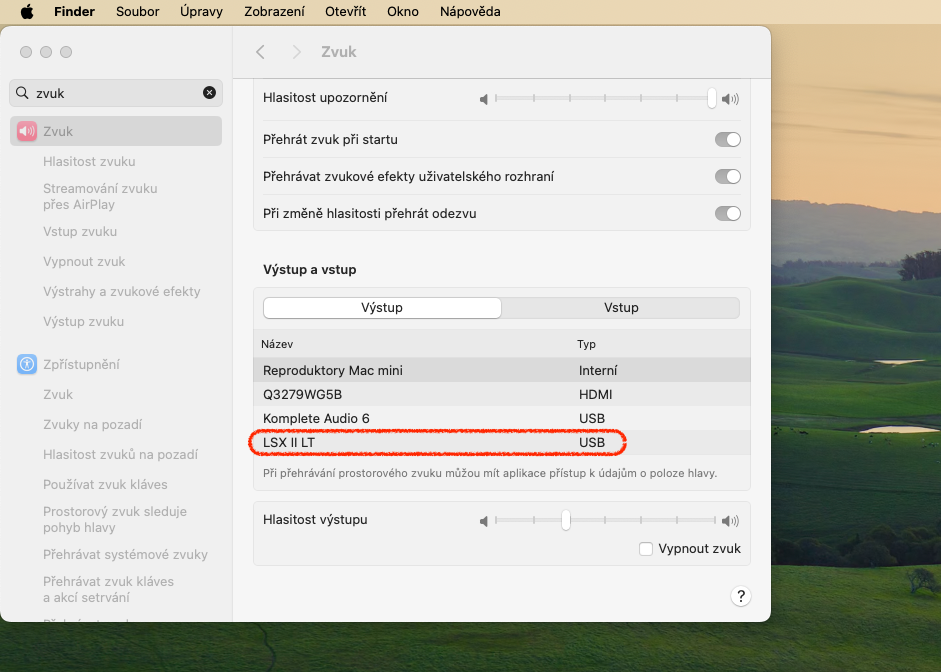Select Zvuk under Zpřístupnění in sidebar
941x672 pixels.
coord(58,394)
